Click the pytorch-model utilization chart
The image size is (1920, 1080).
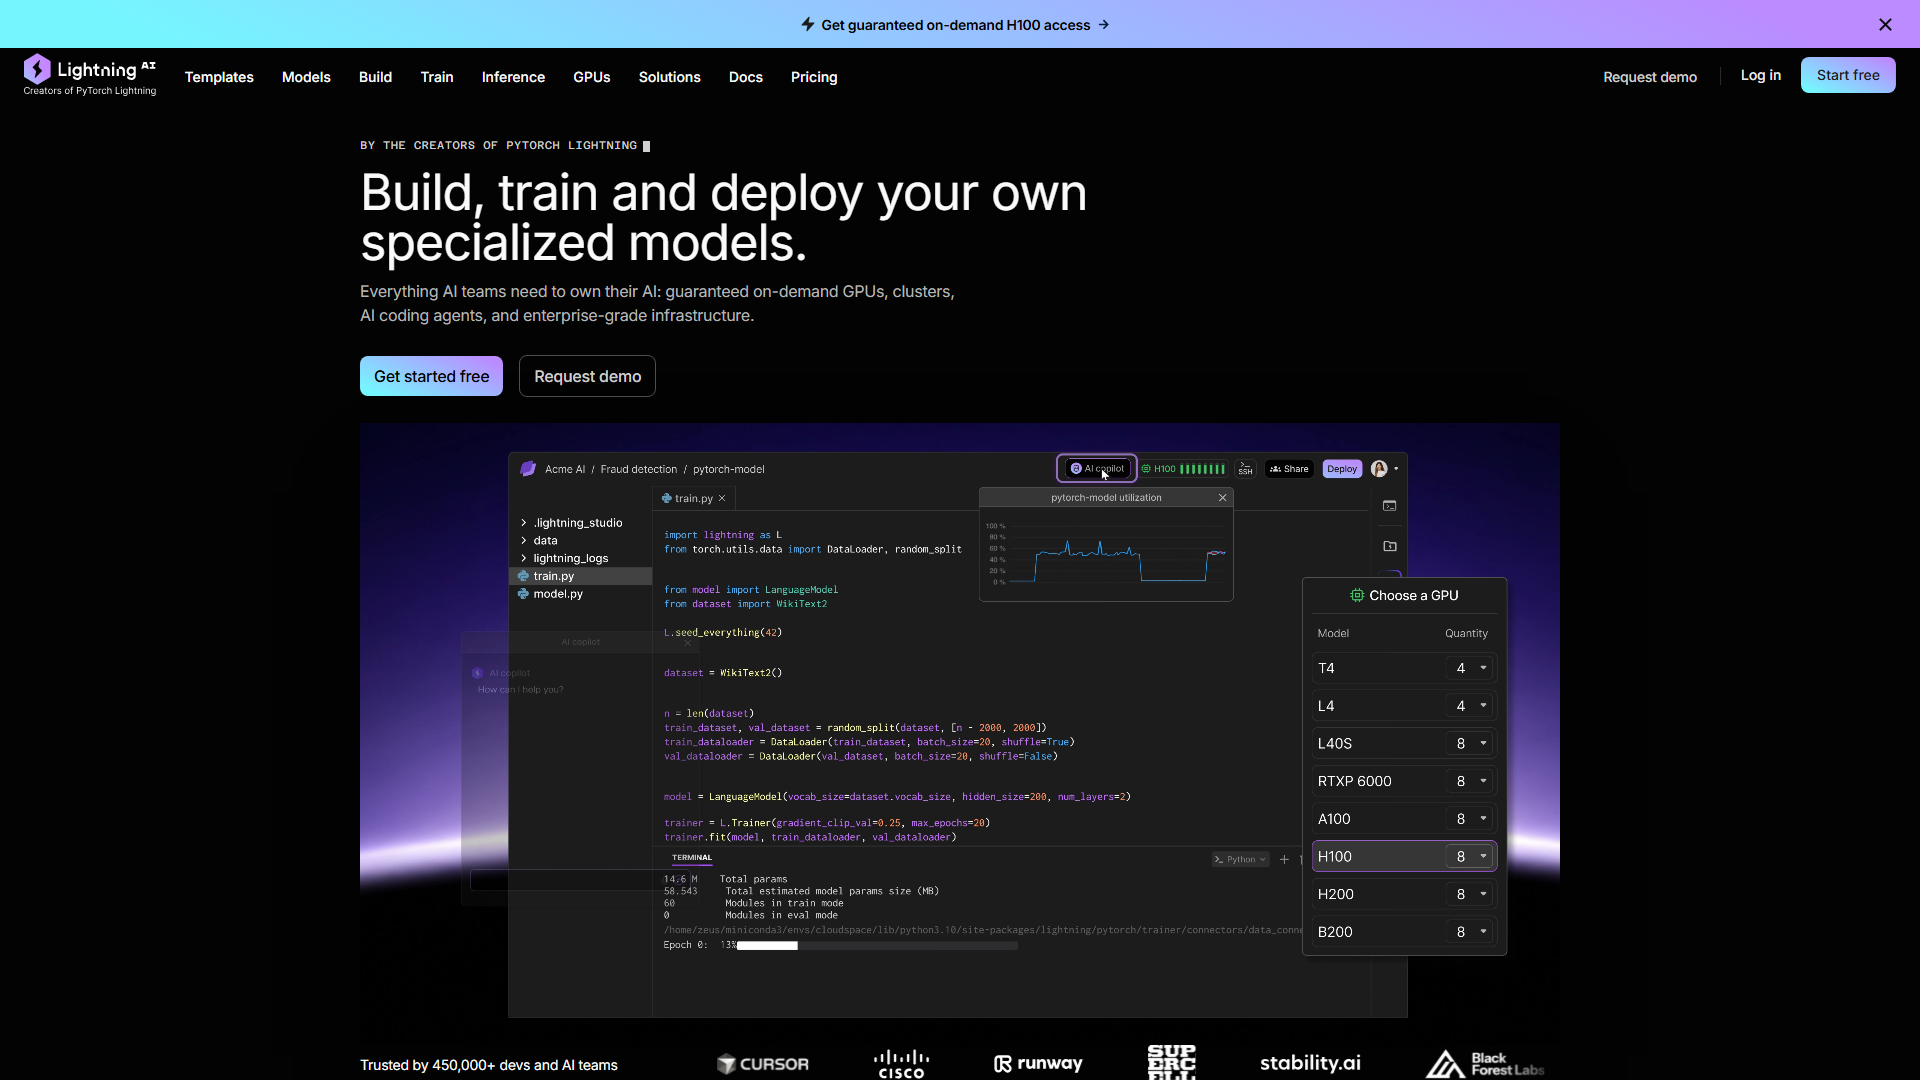point(1106,552)
